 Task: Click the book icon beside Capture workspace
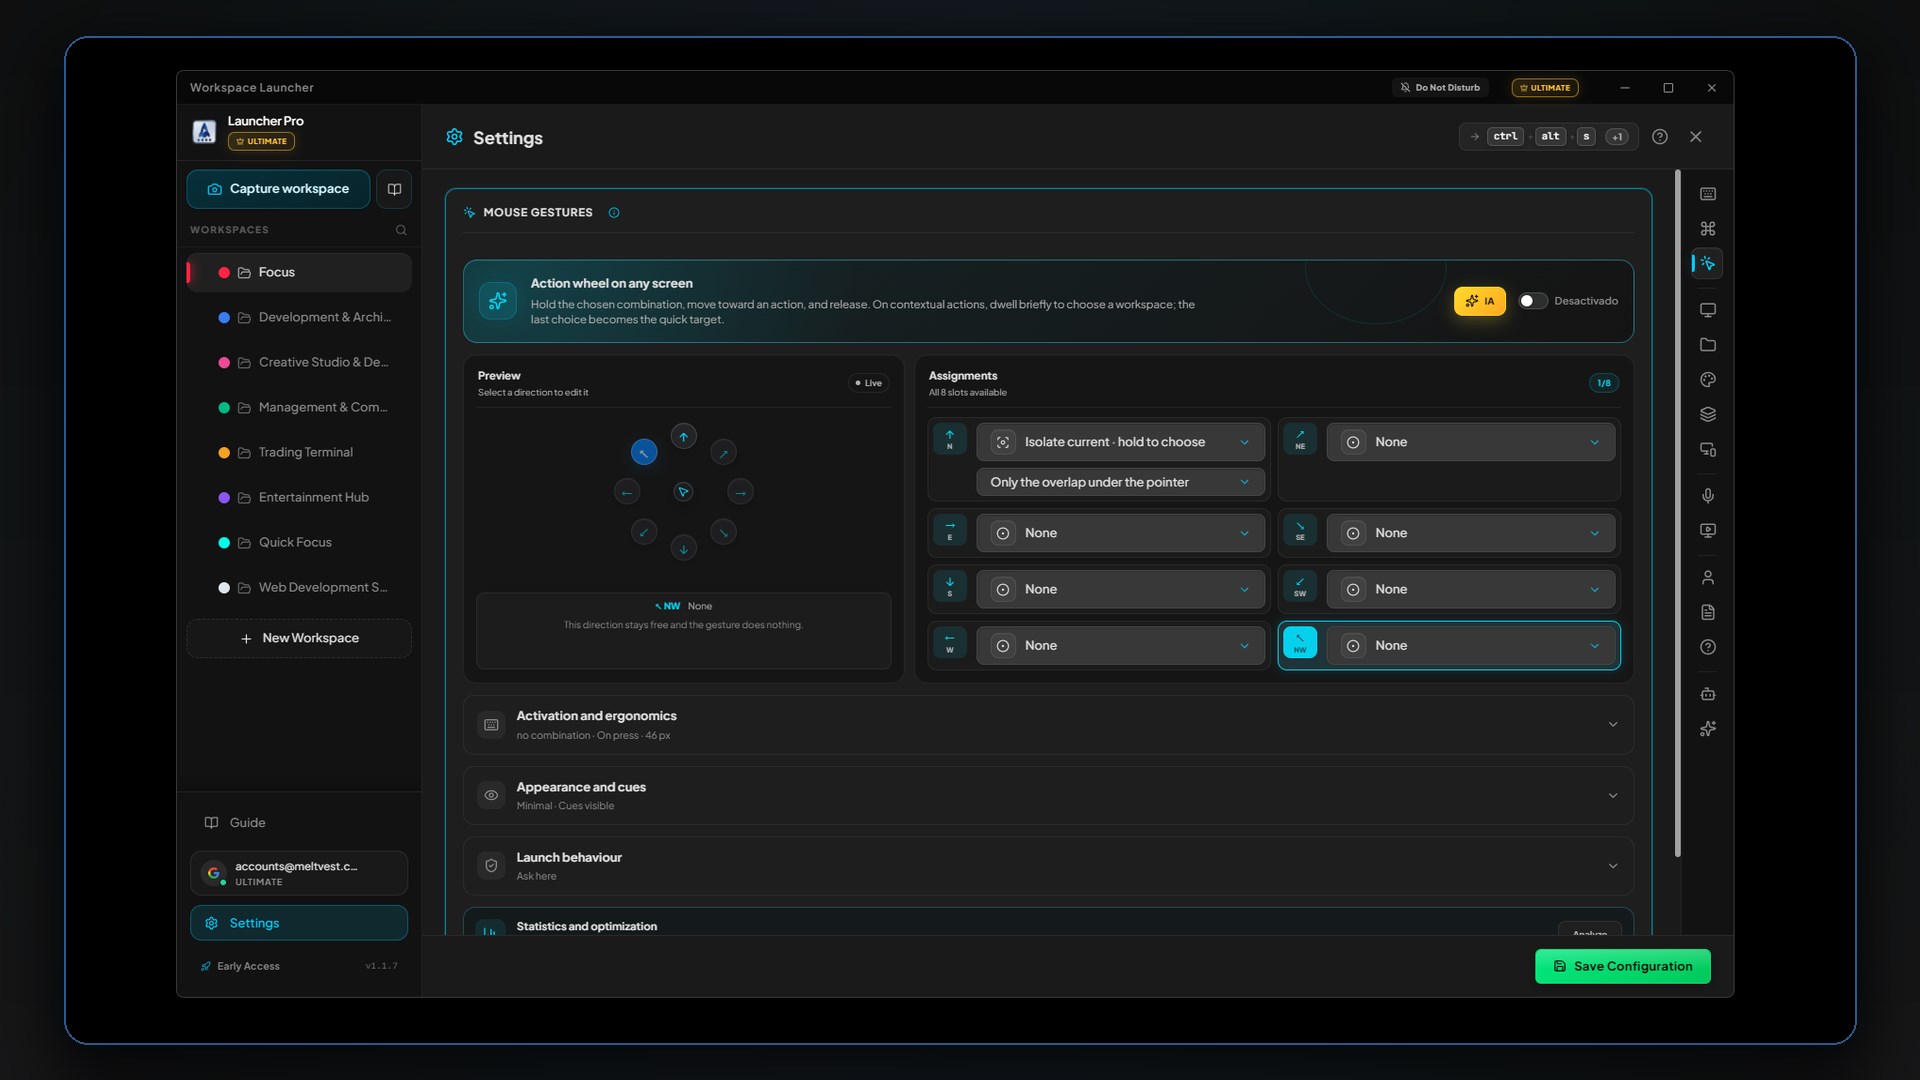point(394,189)
